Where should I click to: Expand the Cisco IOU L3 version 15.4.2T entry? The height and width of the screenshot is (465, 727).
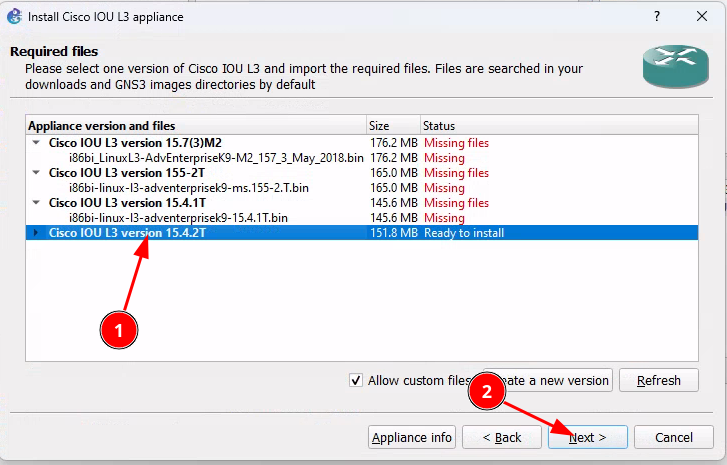[x=37, y=233]
